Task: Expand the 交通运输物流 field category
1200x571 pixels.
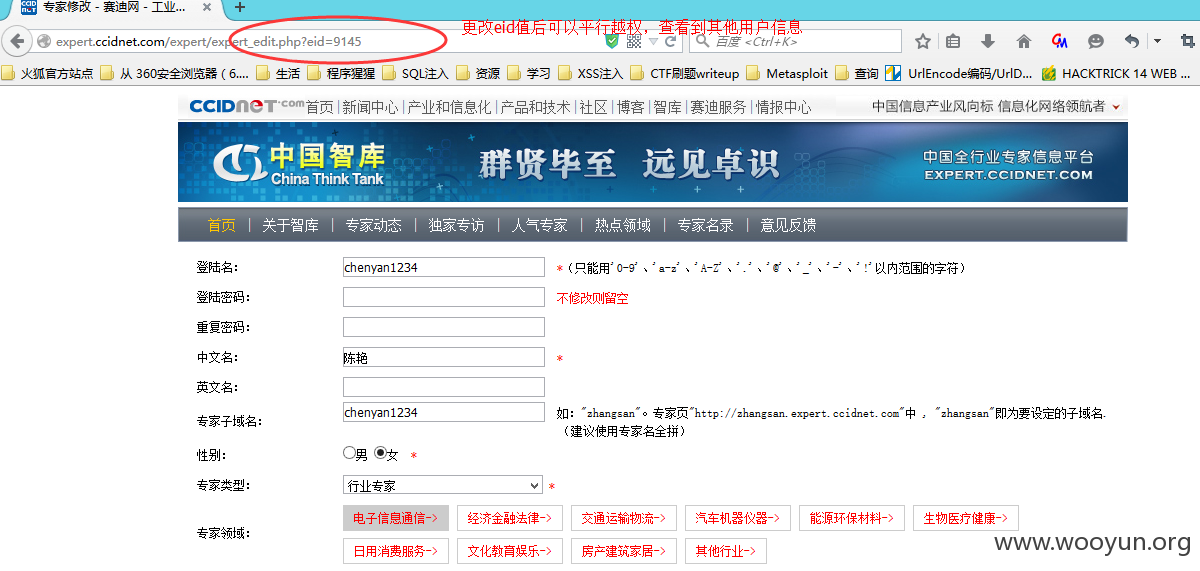Action: click(x=623, y=518)
